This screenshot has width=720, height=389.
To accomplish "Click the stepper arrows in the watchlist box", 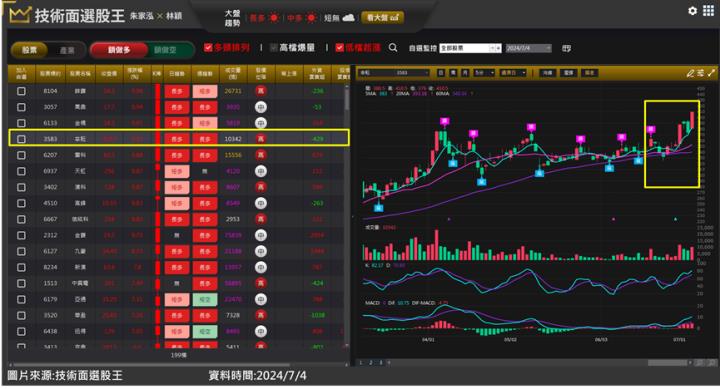I will [496, 48].
